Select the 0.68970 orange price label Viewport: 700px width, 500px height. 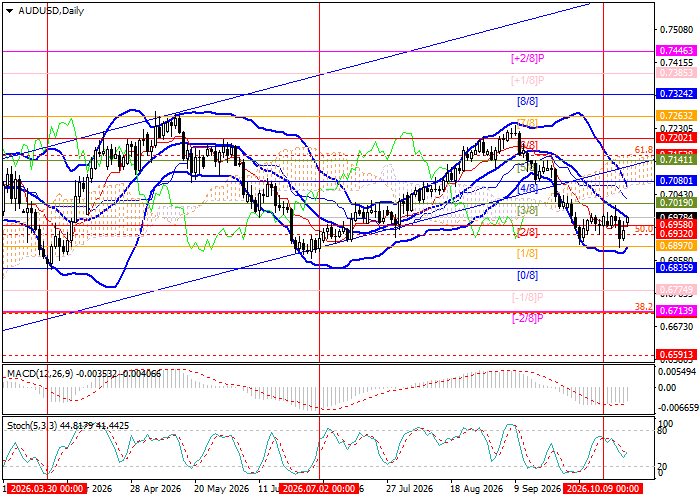point(676,246)
